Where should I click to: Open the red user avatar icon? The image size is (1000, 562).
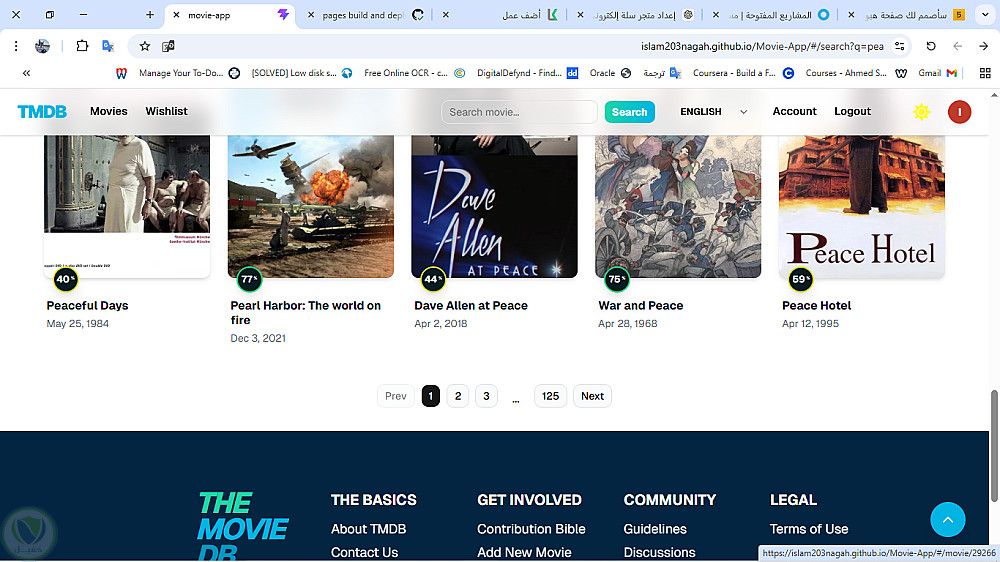tap(959, 112)
